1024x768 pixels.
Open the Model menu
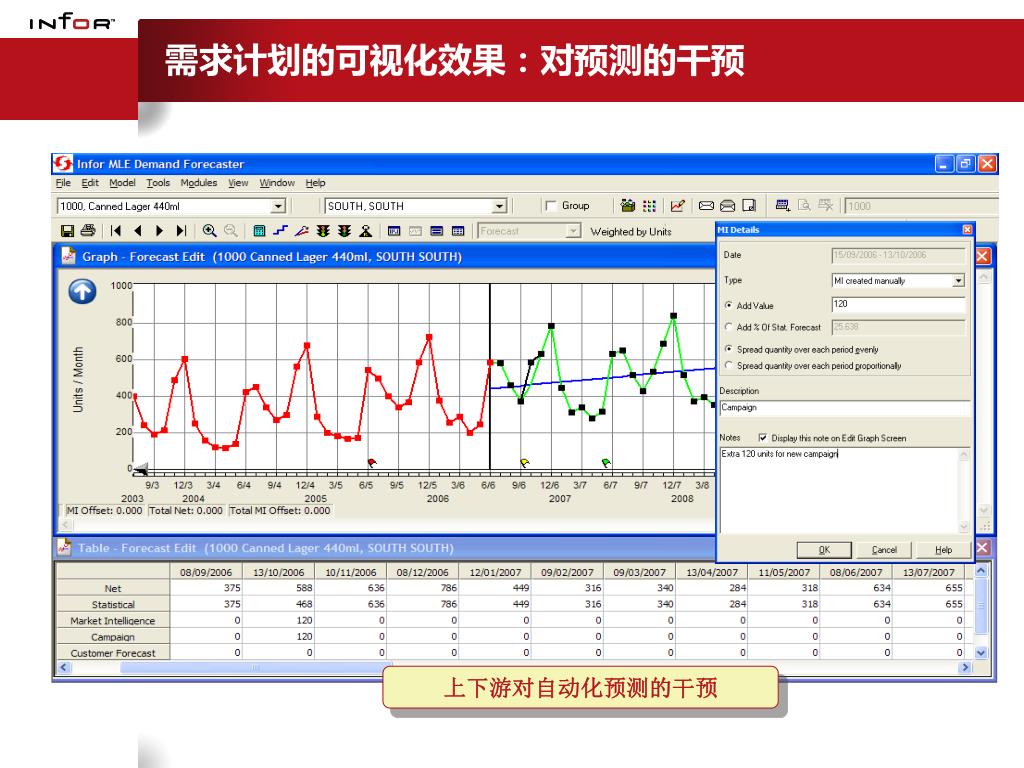[x=122, y=183]
